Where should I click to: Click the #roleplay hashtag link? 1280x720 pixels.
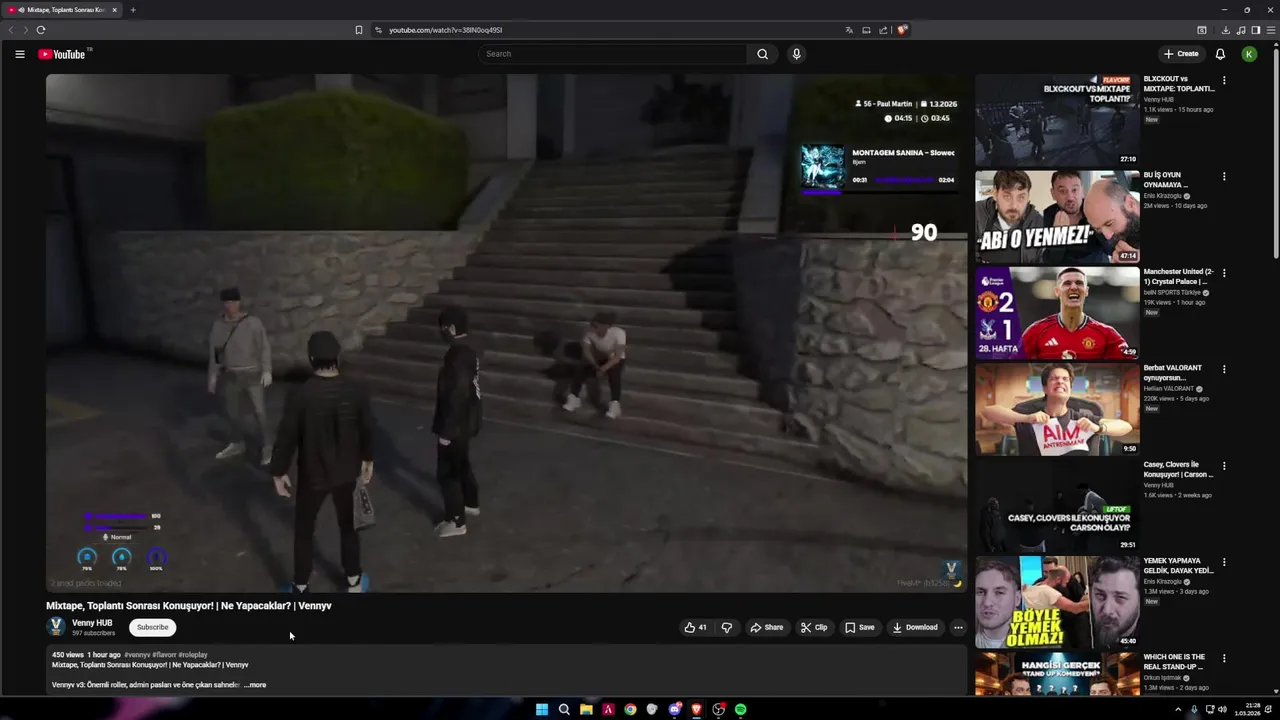tap(193, 655)
